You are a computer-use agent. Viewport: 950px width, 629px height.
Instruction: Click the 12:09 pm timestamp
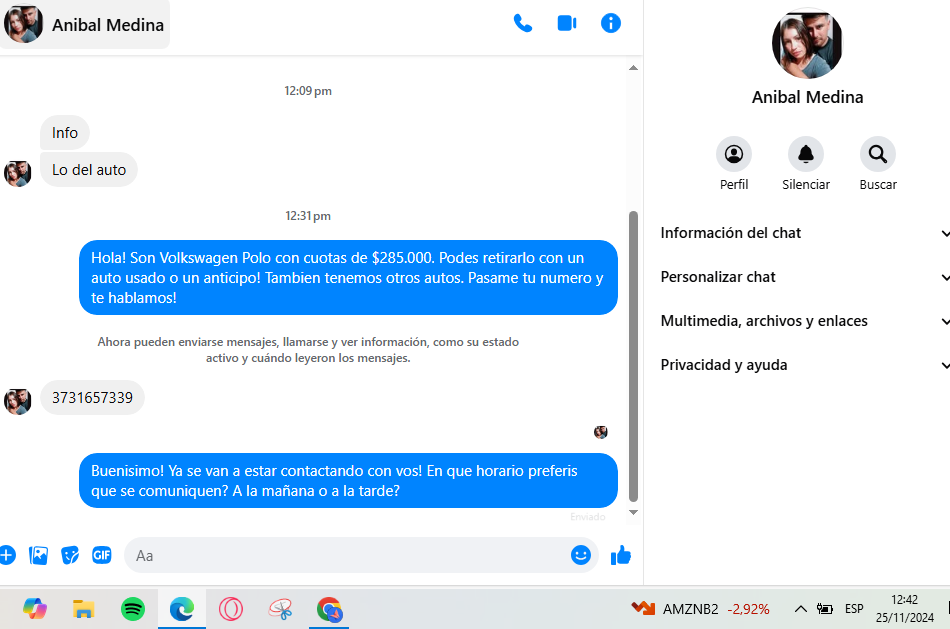click(308, 91)
